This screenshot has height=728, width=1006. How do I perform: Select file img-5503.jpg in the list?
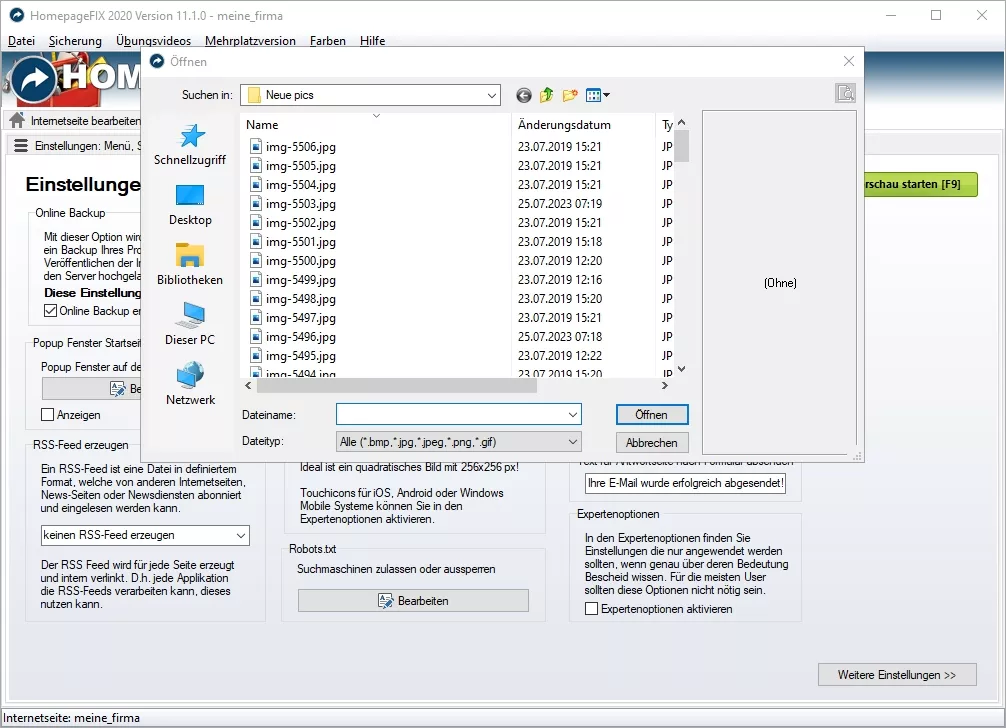[x=300, y=204]
